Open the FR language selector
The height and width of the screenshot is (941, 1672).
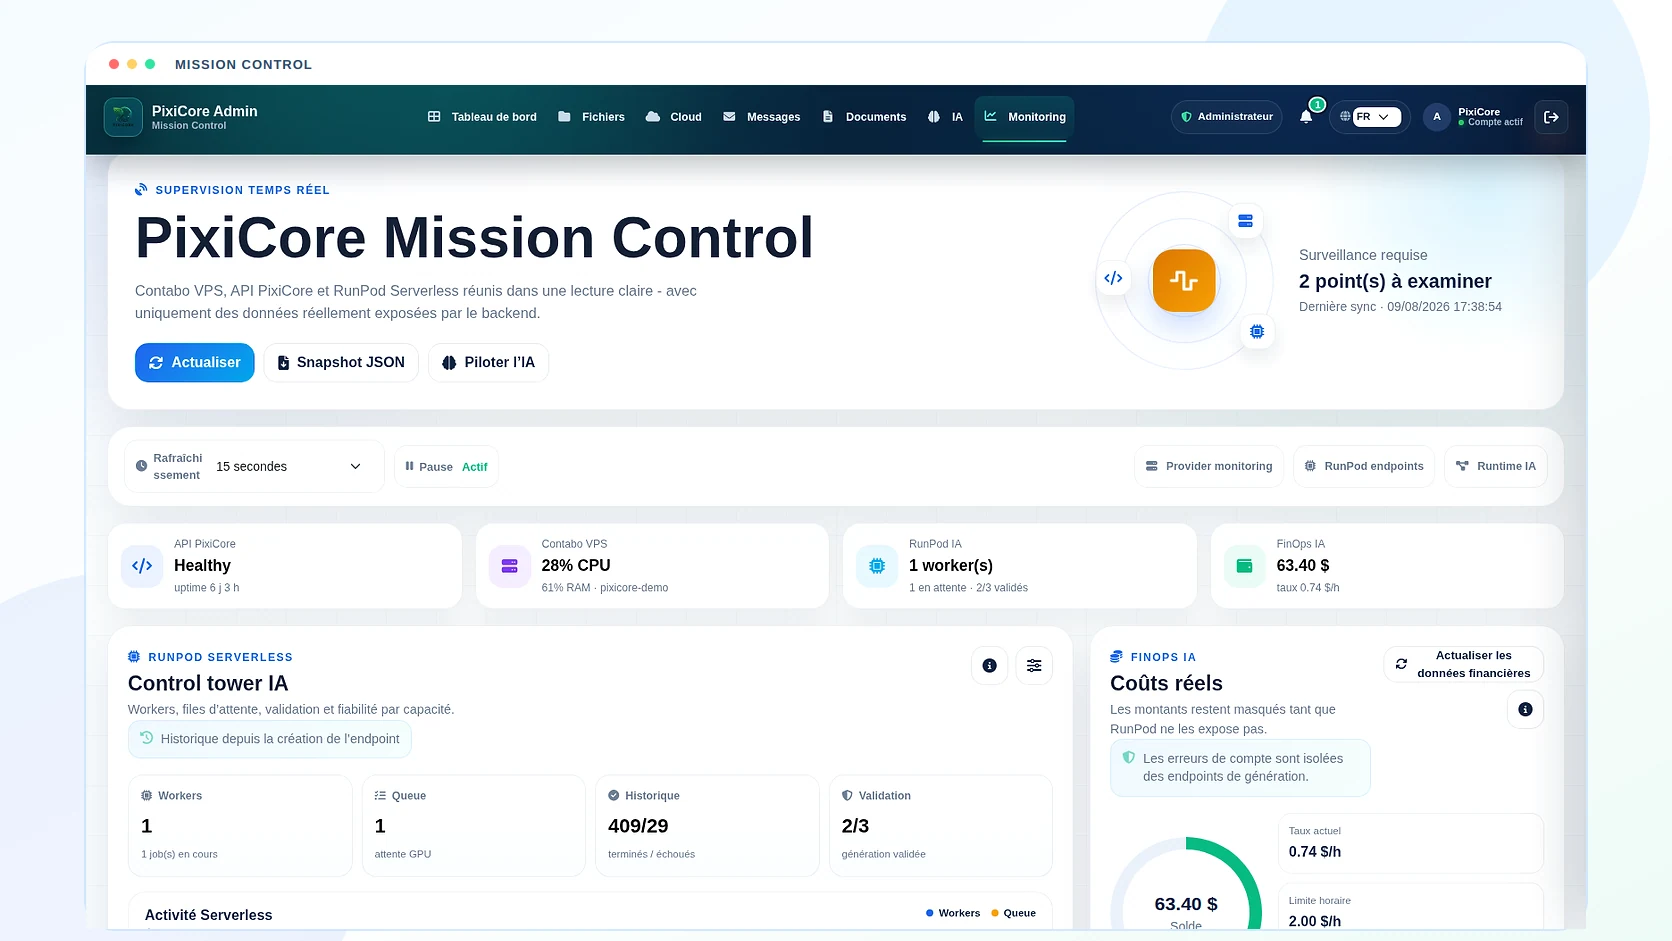[x=1376, y=117]
